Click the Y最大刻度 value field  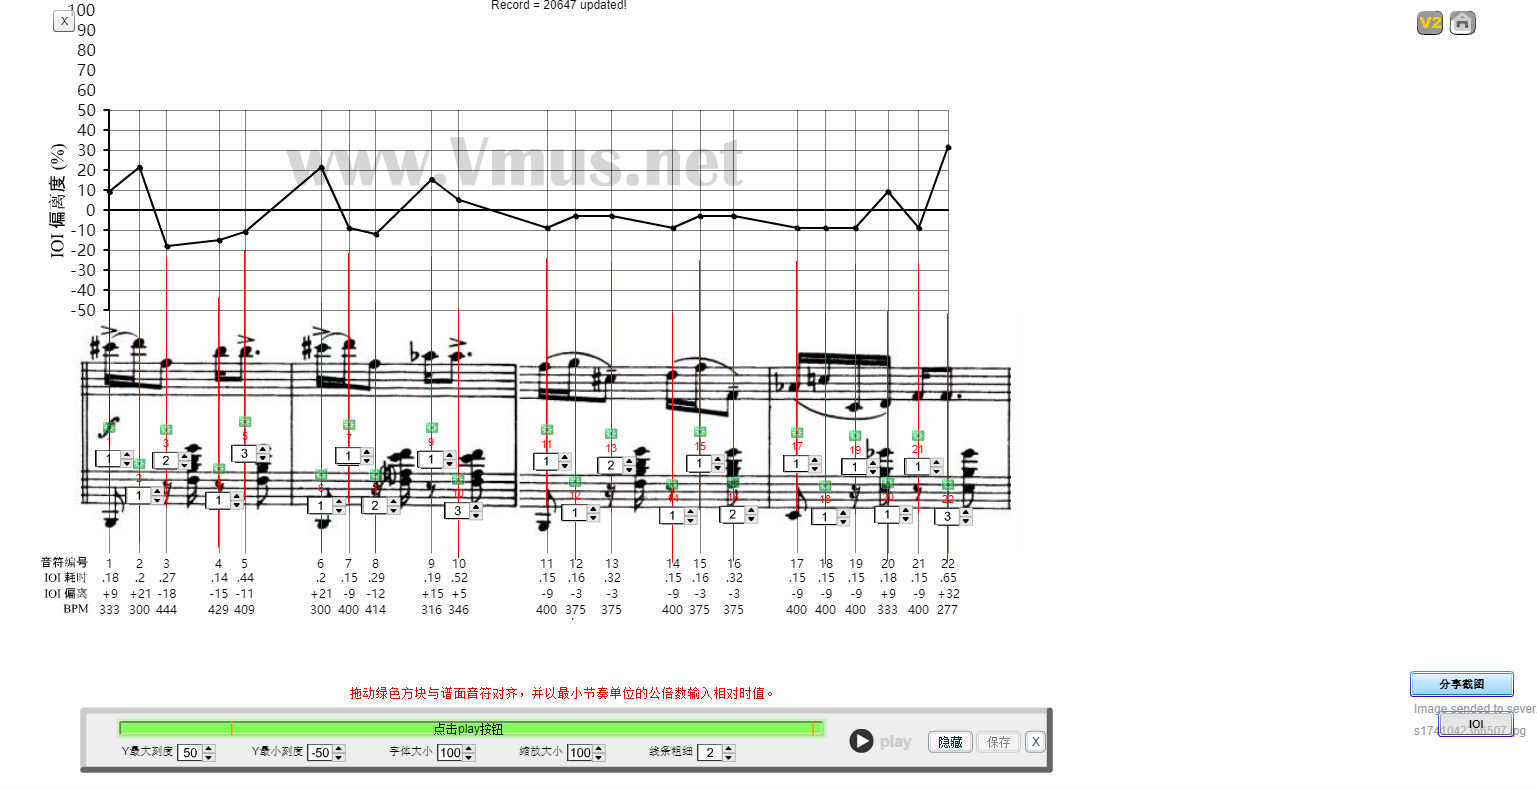pyautogui.click(x=189, y=753)
